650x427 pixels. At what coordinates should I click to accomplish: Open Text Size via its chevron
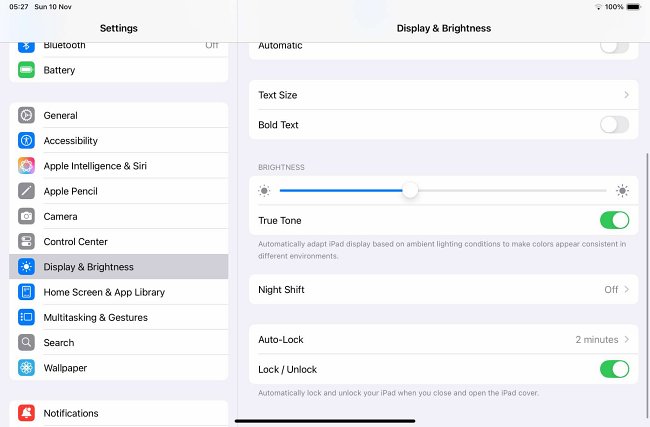coord(626,95)
